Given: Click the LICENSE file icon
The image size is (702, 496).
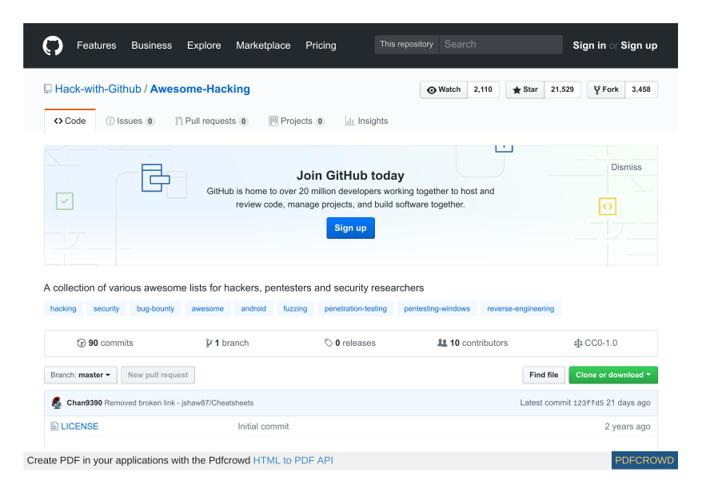Looking at the screenshot, I should click(x=55, y=426).
